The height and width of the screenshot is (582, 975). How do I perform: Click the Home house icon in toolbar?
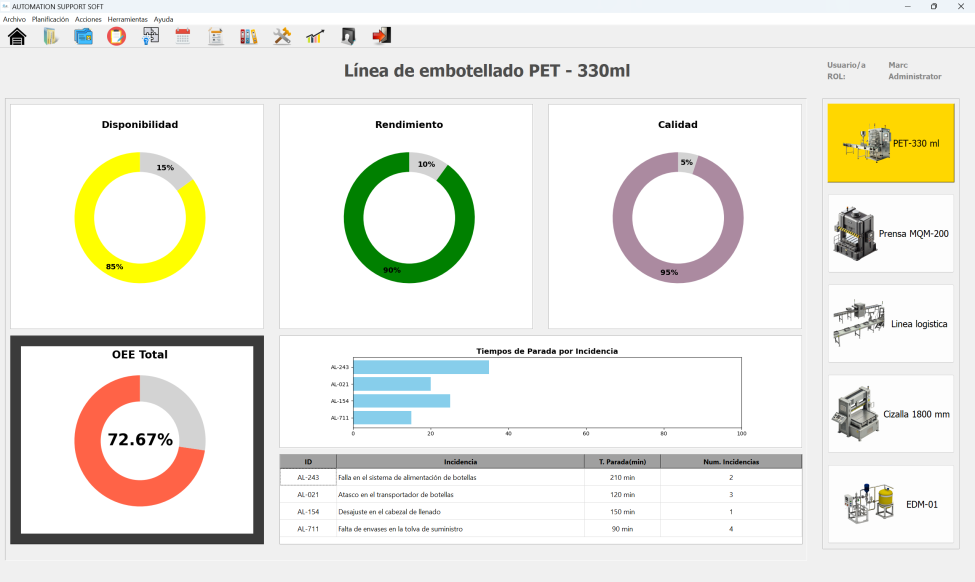point(17,37)
